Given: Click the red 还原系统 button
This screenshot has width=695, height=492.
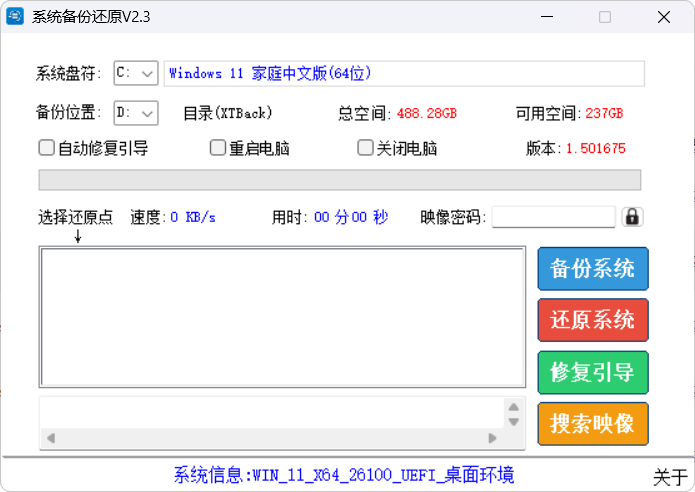Looking at the screenshot, I should tap(593, 320).
